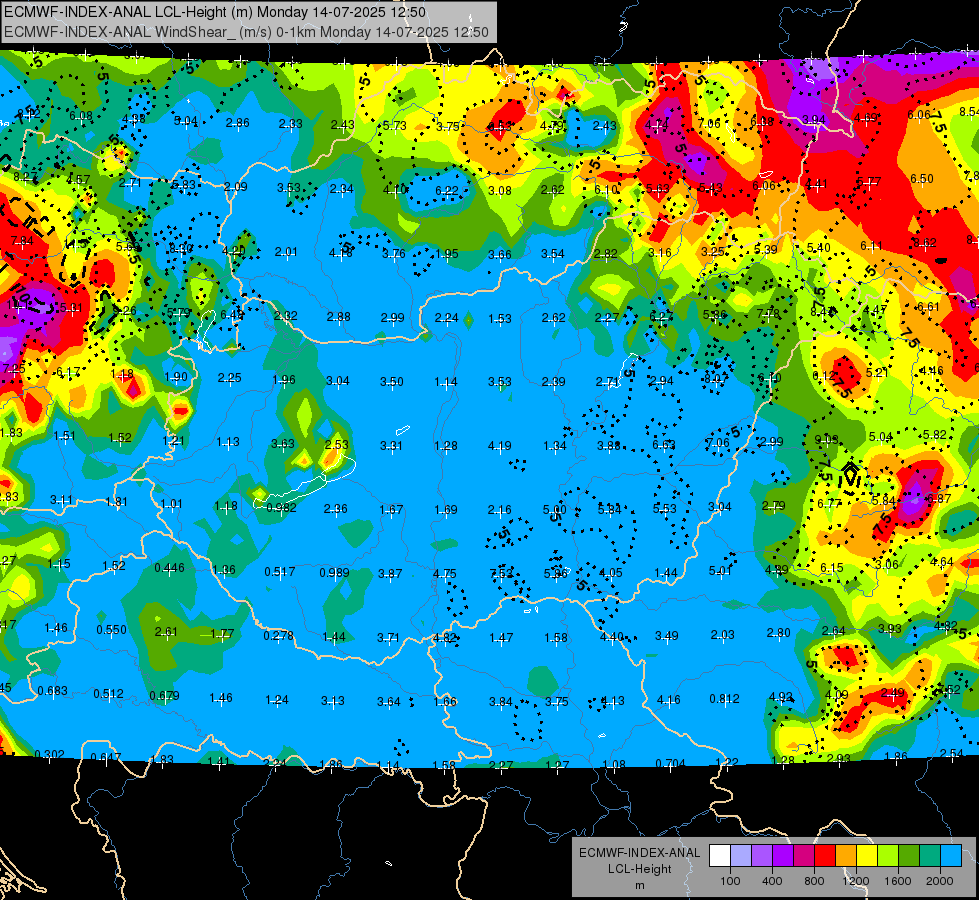Viewport: 979px width, 900px height.
Task: Click the wind shear value 4.19
Action: click(x=499, y=446)
